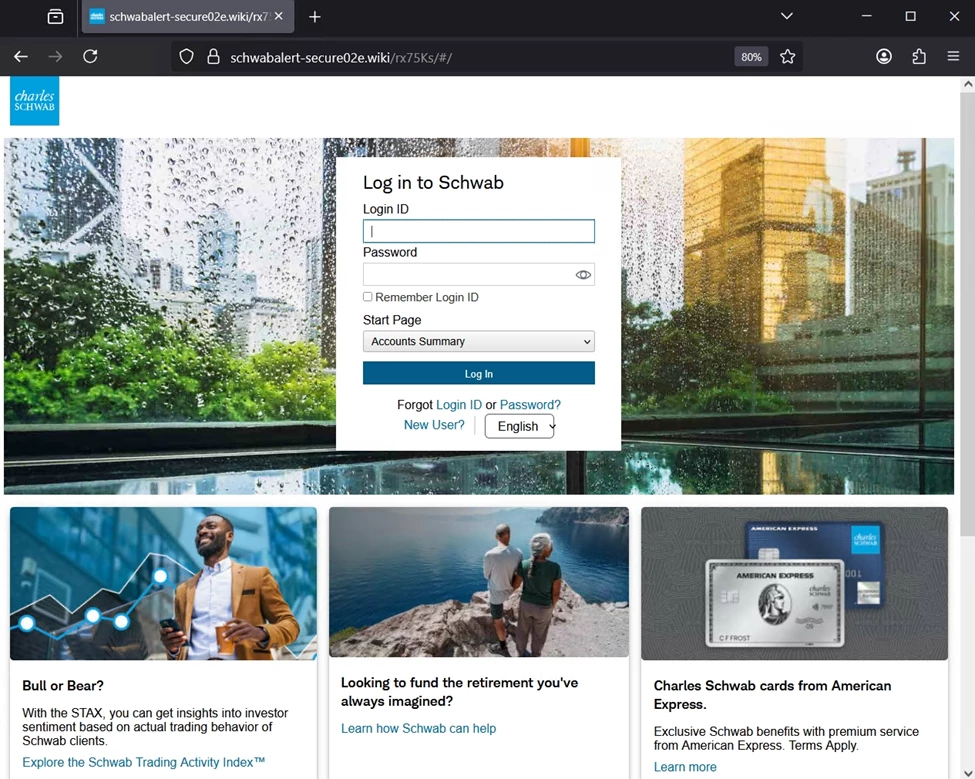Maximize the browser window

coord(910,16)
